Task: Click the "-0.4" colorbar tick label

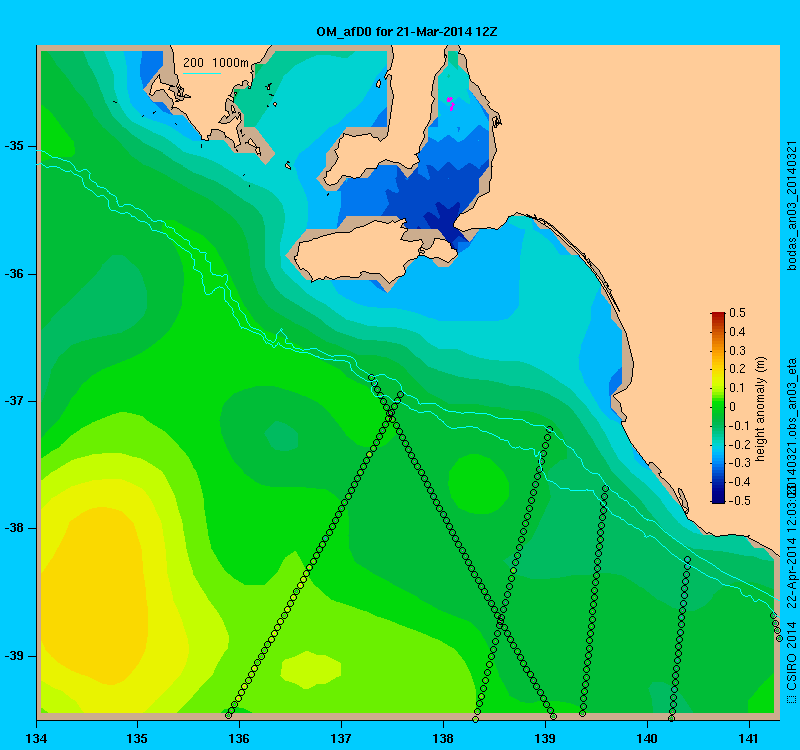Action: coord(738,482)
